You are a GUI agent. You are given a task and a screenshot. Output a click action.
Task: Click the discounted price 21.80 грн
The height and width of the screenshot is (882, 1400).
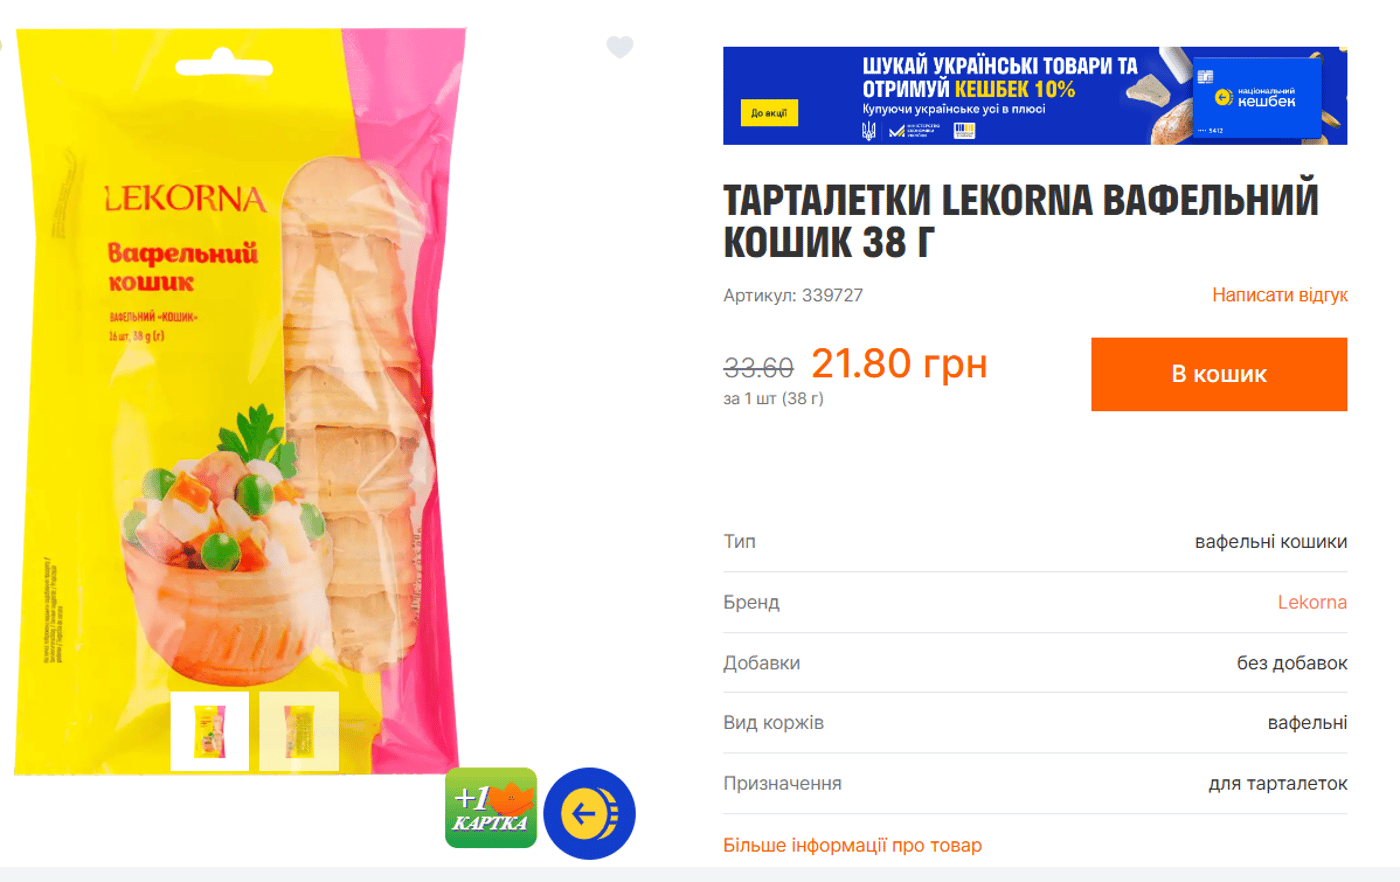pyautogui.click(x=899, y=363)
